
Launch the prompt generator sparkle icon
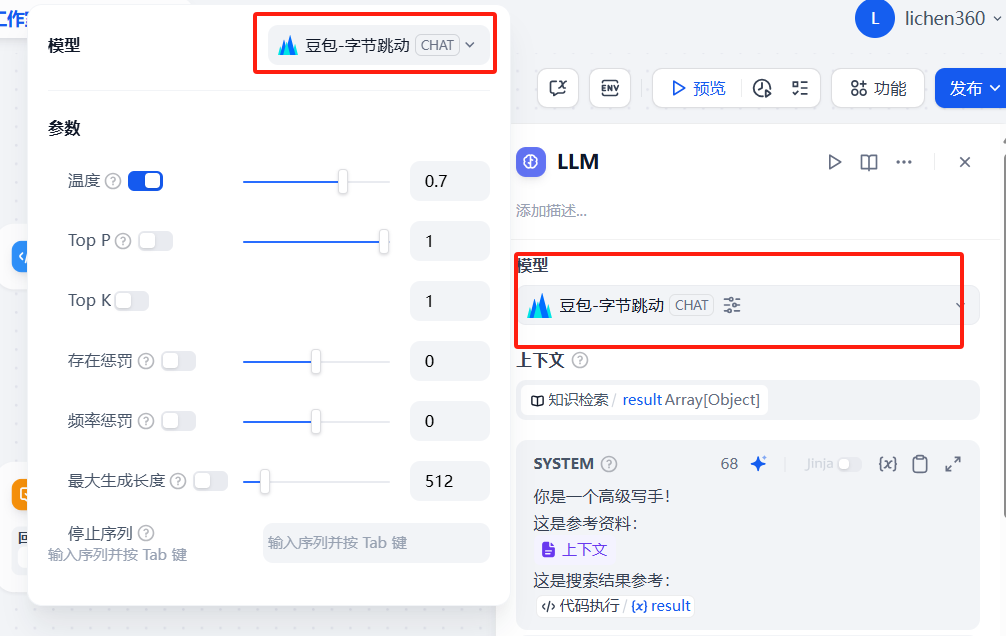pyautogui.click(x=758, y=463)
